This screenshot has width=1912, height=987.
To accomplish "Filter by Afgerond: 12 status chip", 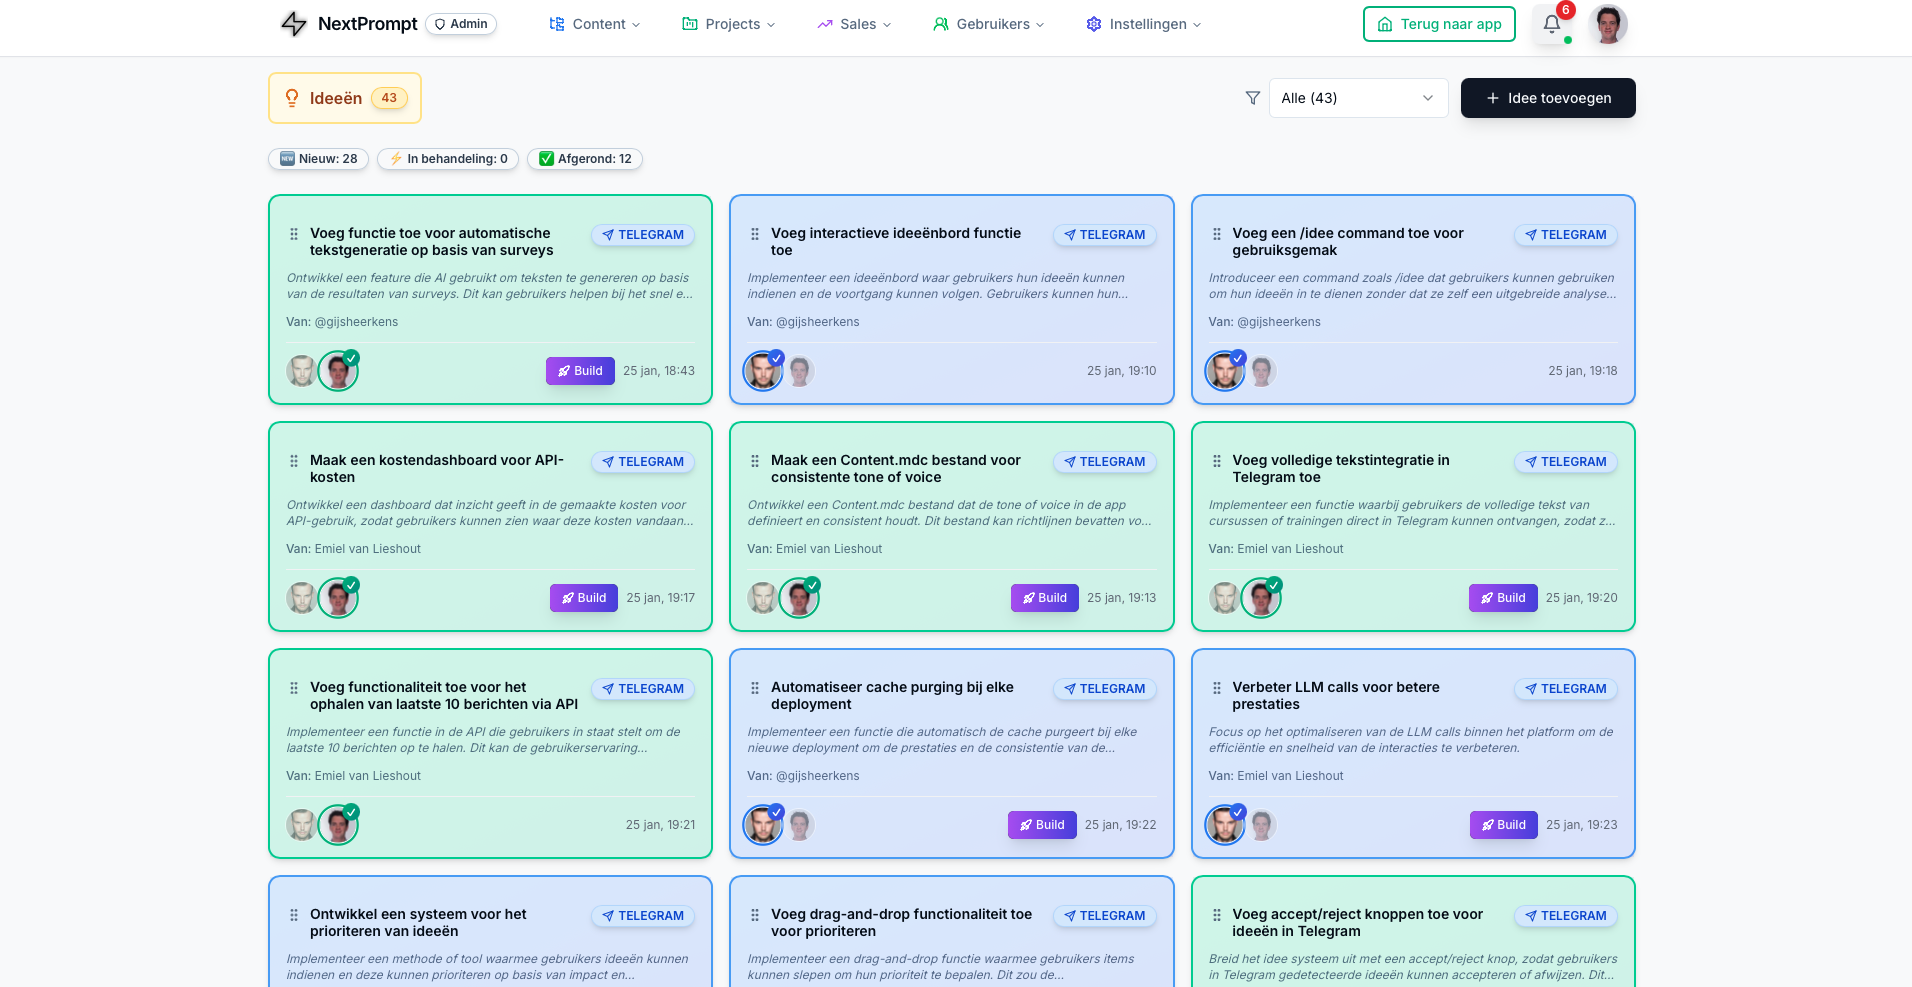I will (585, 159).
